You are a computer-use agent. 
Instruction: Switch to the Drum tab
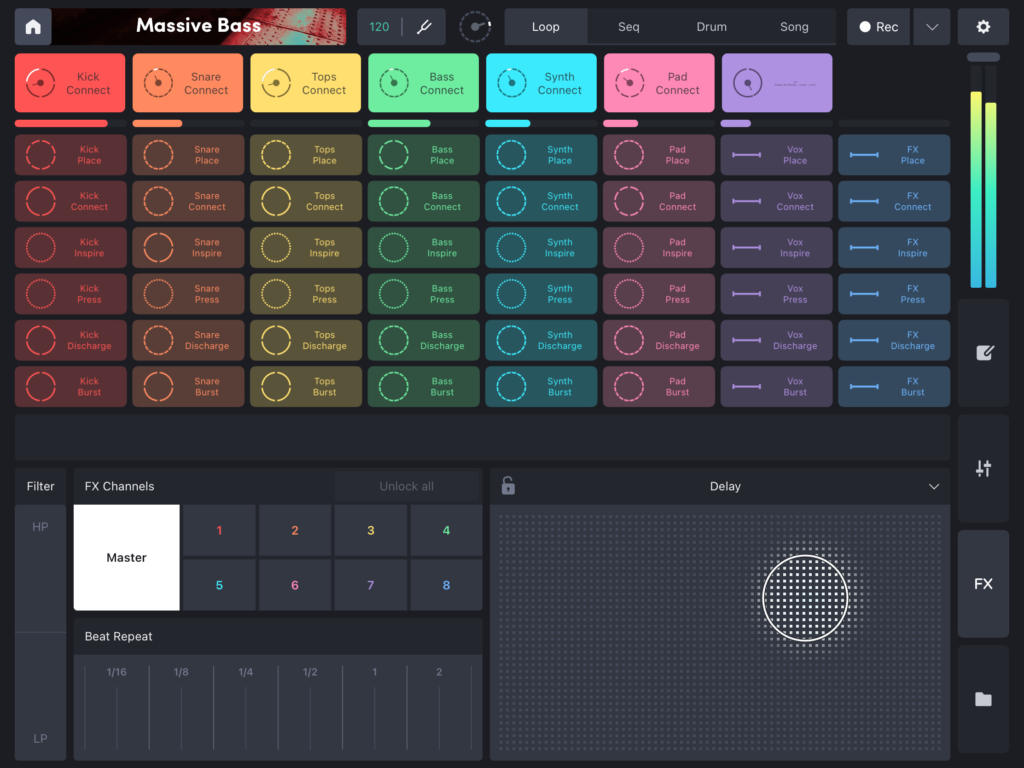click(x=711, y=27)
